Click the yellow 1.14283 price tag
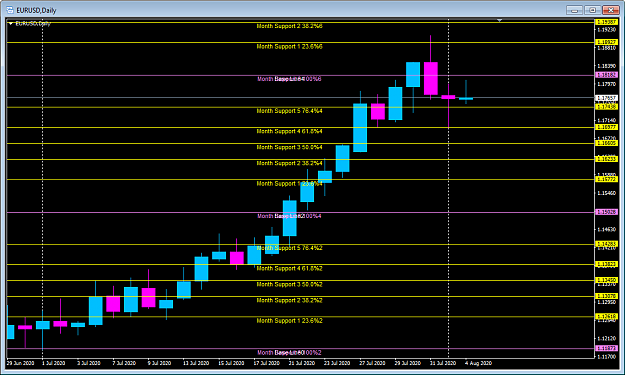Screen dimensions: 625x375 point(606,244)
